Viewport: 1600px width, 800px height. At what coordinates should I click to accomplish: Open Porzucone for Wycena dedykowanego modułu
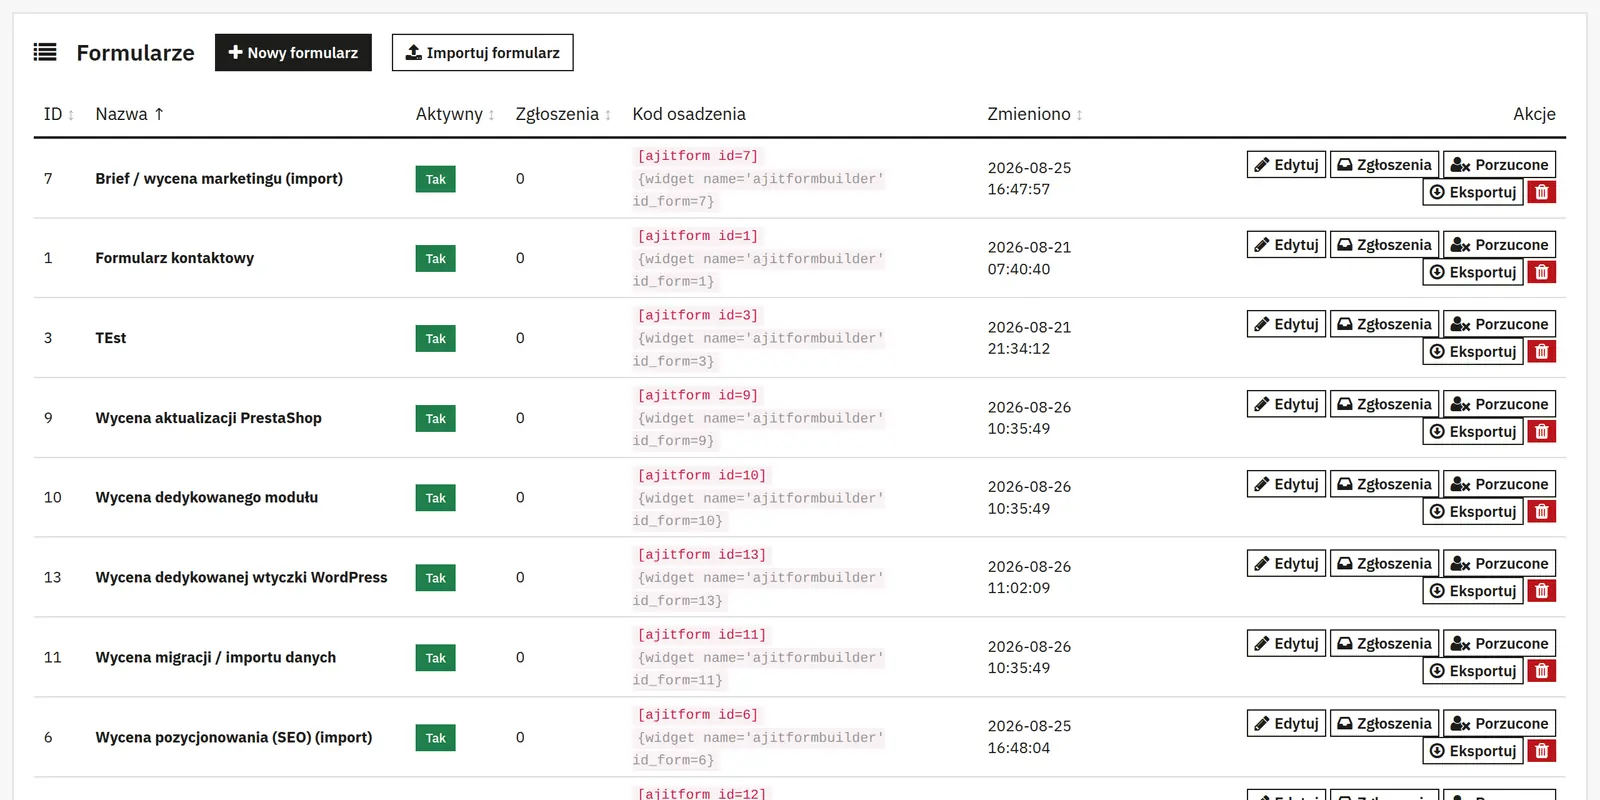click(1500, 484)
